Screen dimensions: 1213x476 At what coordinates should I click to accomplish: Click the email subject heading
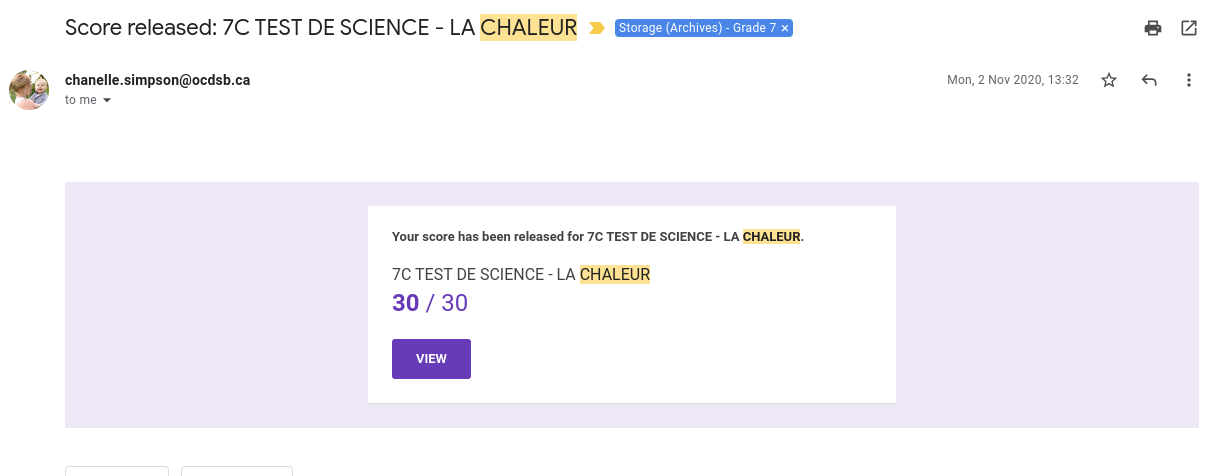pyautogui.click(x=320, y=27)
